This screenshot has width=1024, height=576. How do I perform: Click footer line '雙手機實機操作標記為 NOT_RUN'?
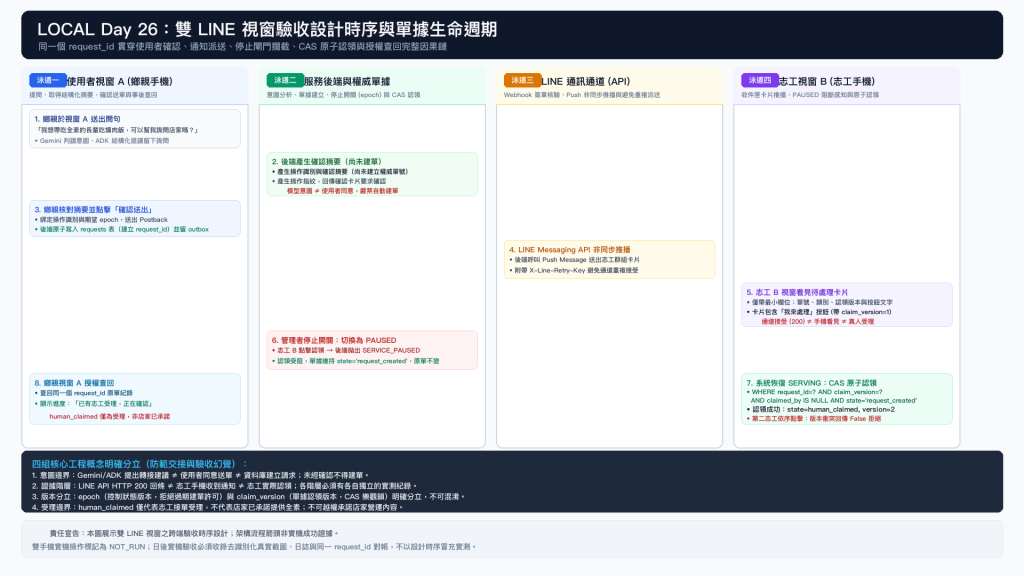(x=254, y=547)
